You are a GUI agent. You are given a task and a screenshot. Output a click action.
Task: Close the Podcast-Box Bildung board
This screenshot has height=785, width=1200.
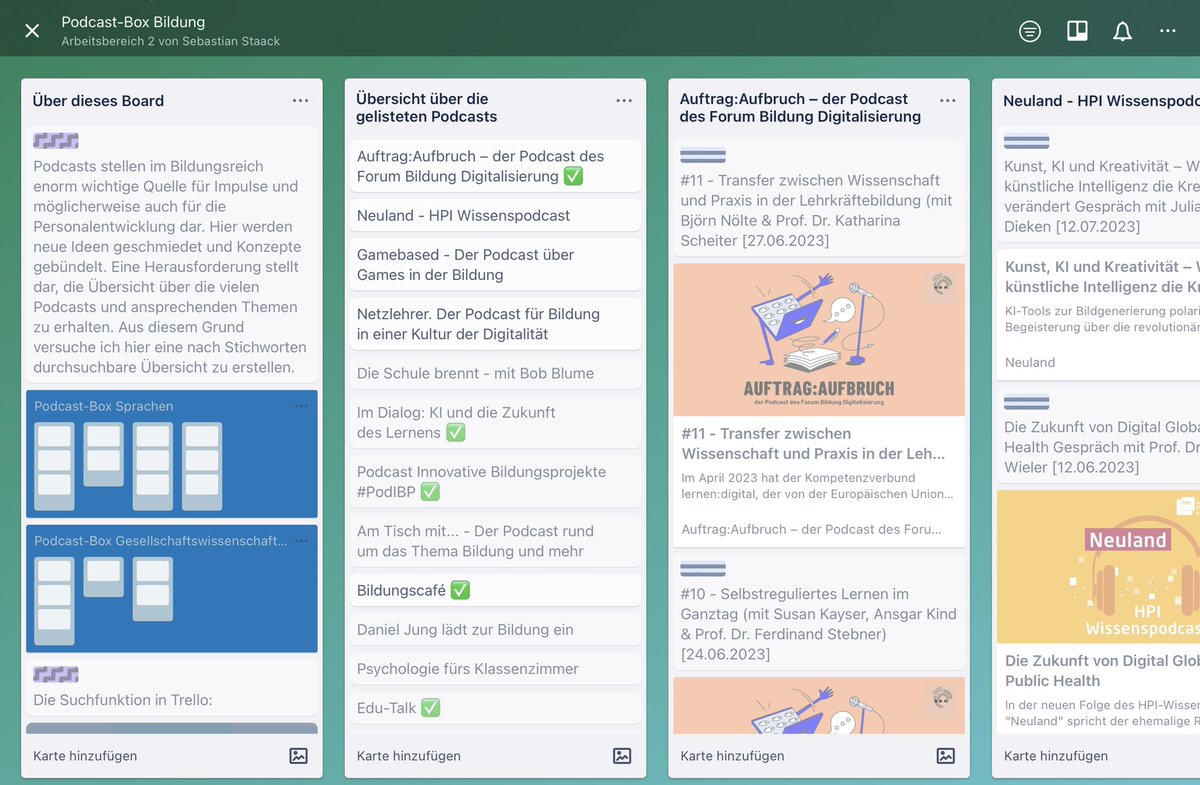pos(32,31)
